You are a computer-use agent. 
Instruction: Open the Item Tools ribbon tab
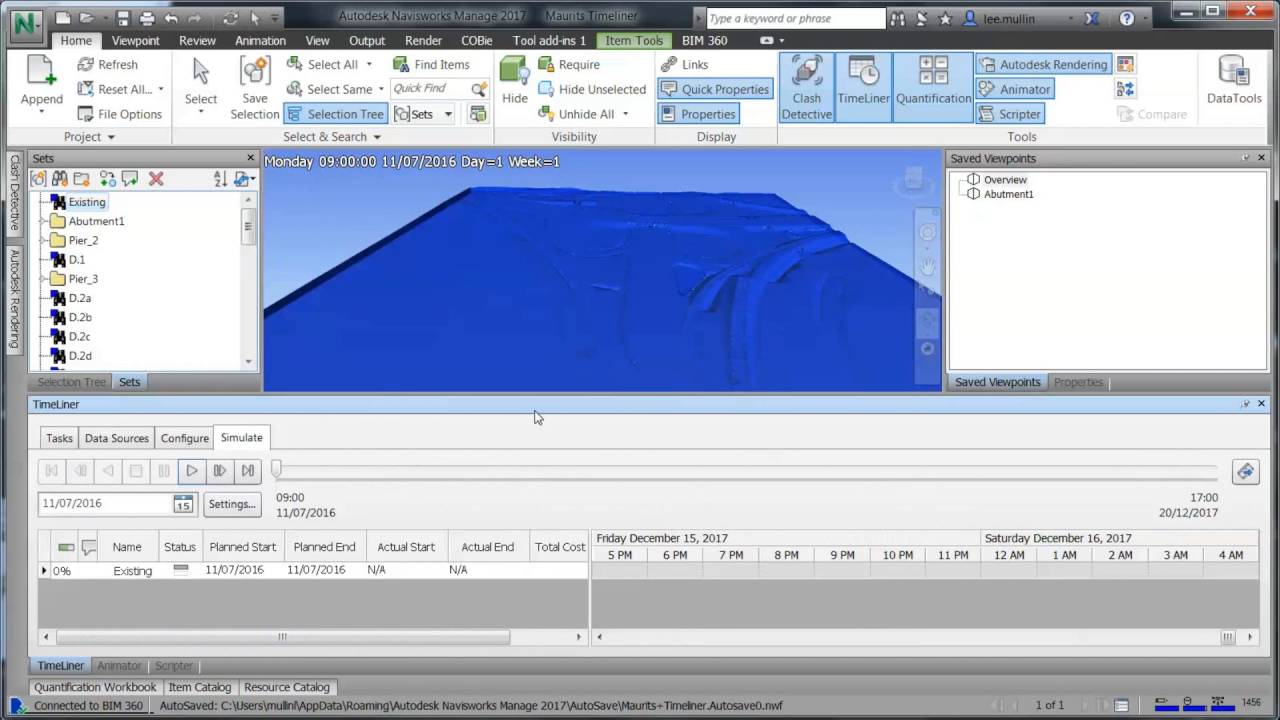pyautogui.click(x=633, y=41)
